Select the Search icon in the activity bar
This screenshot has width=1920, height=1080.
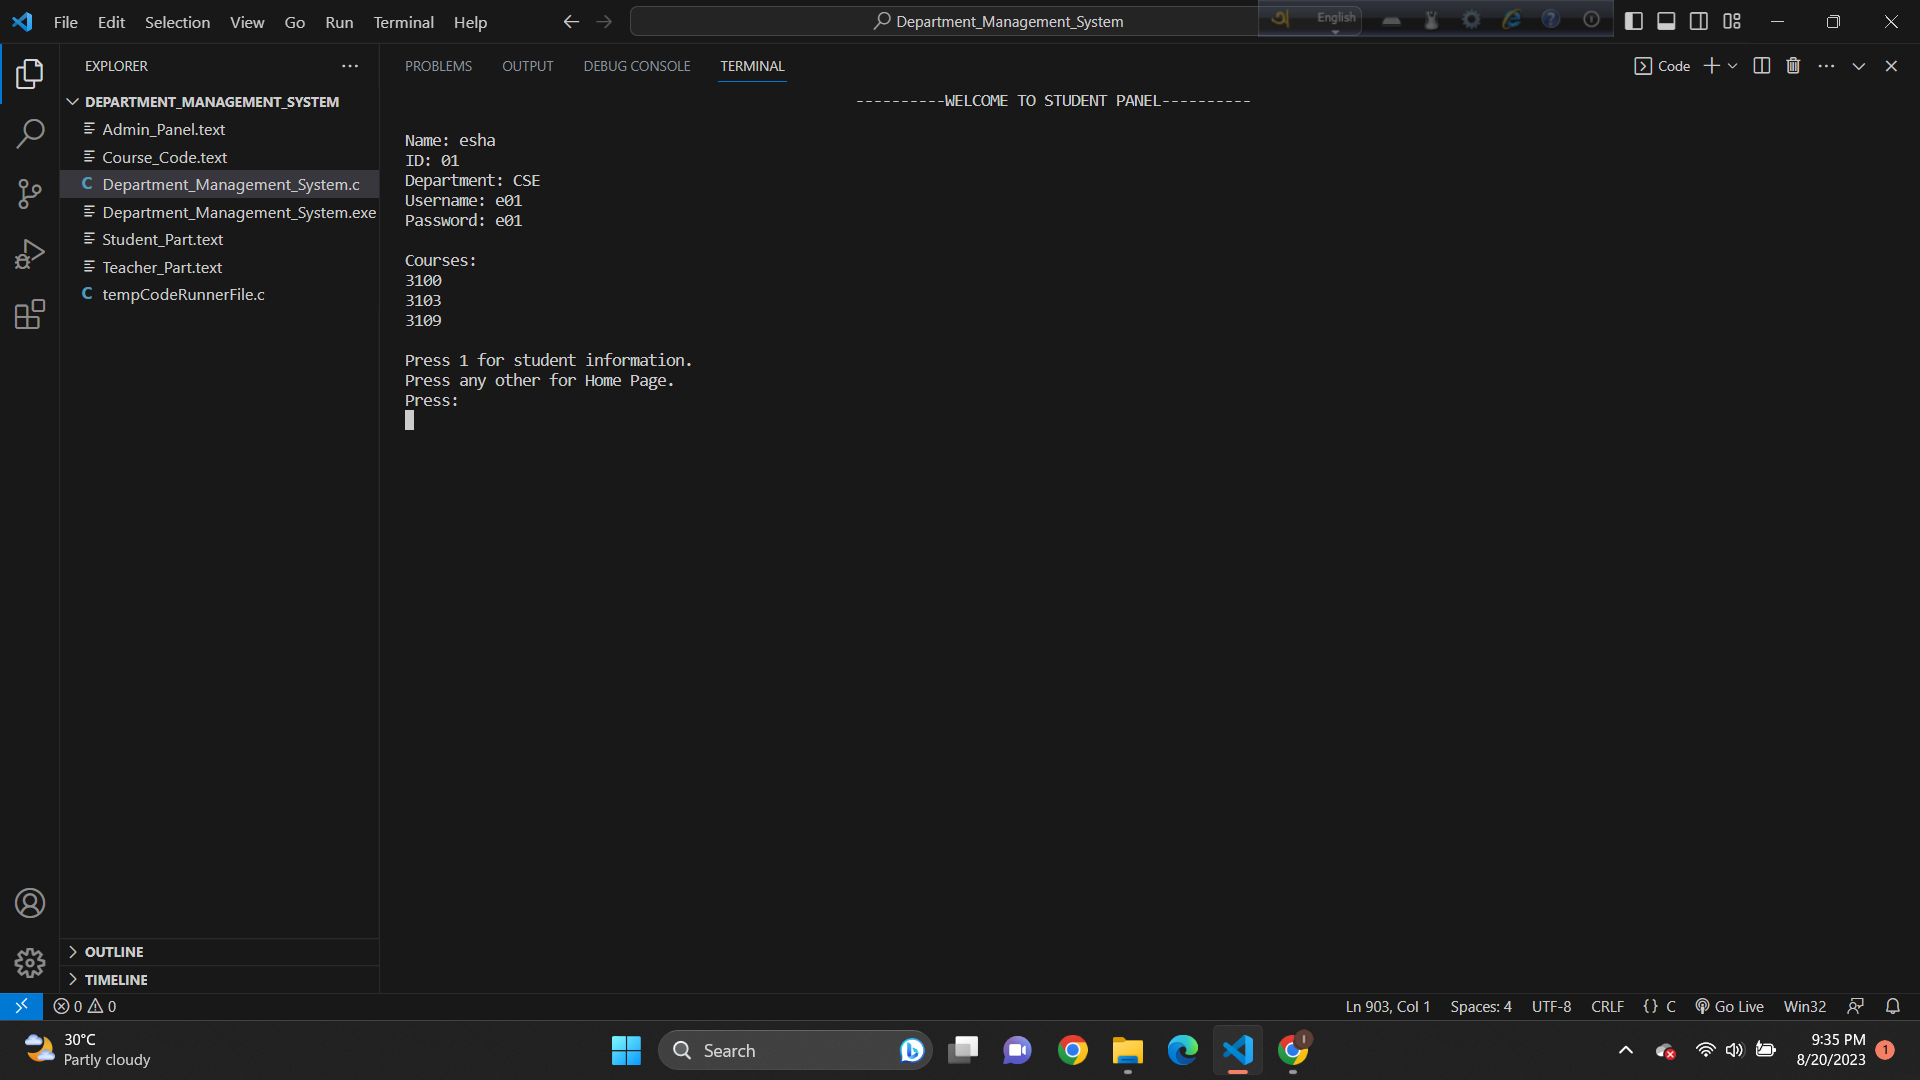pos(29,133)
